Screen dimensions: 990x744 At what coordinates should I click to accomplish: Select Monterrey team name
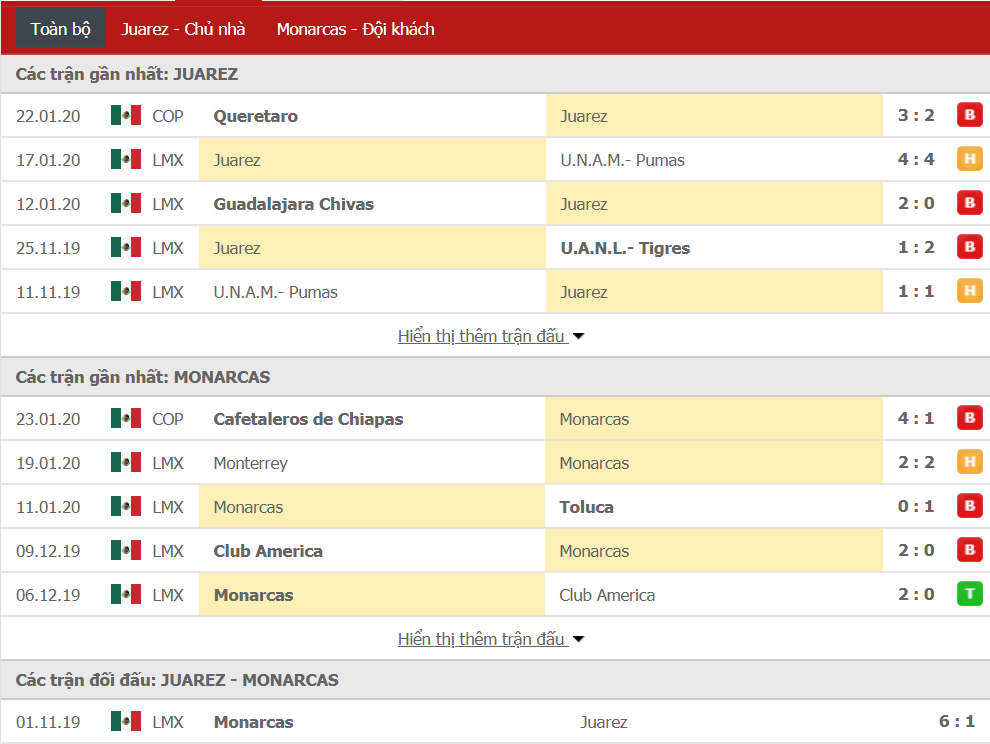tap(251, 463)
